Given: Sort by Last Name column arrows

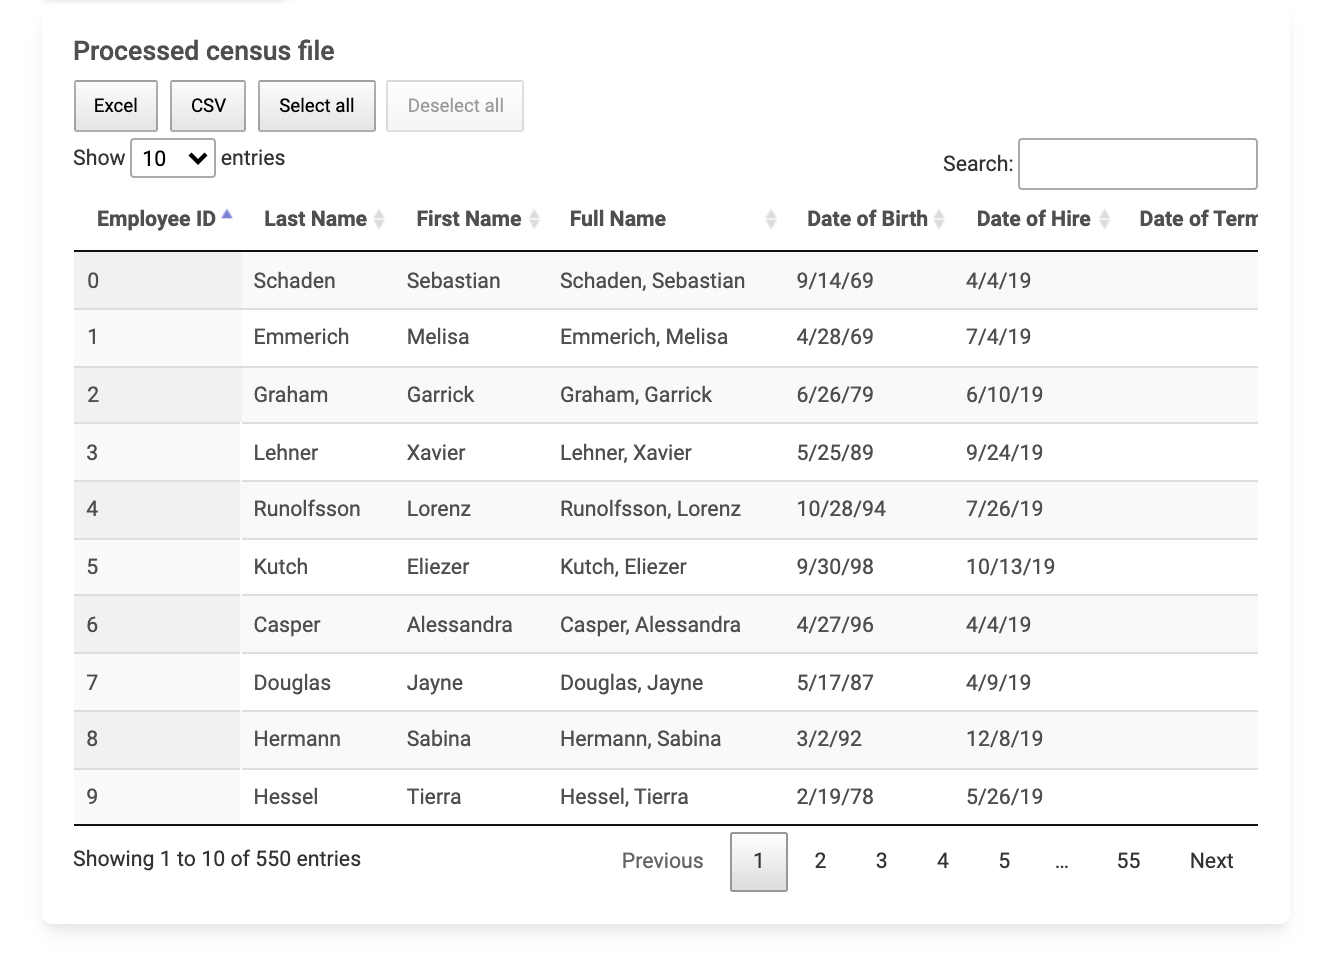Looking at the screenshot, I should 379,219.
